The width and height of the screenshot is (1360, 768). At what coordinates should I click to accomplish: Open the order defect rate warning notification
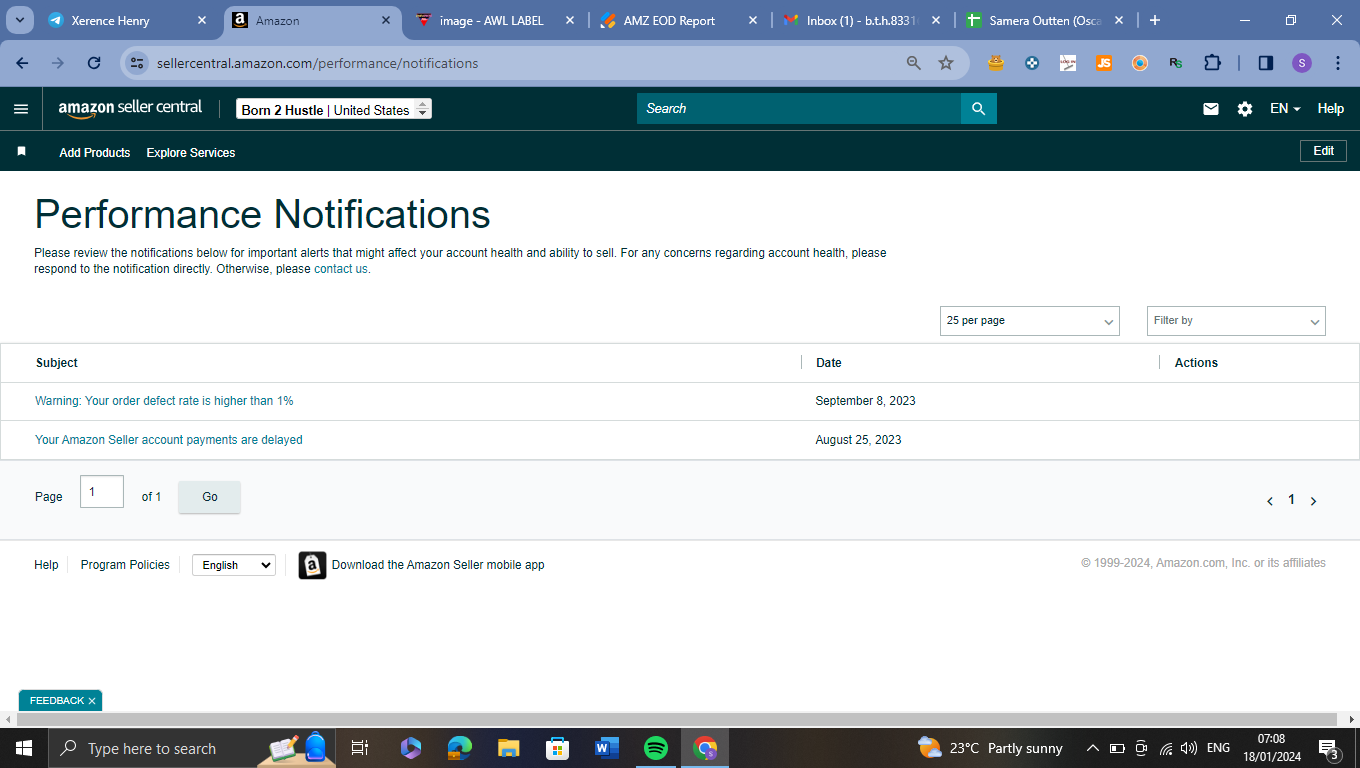point(164,401)
